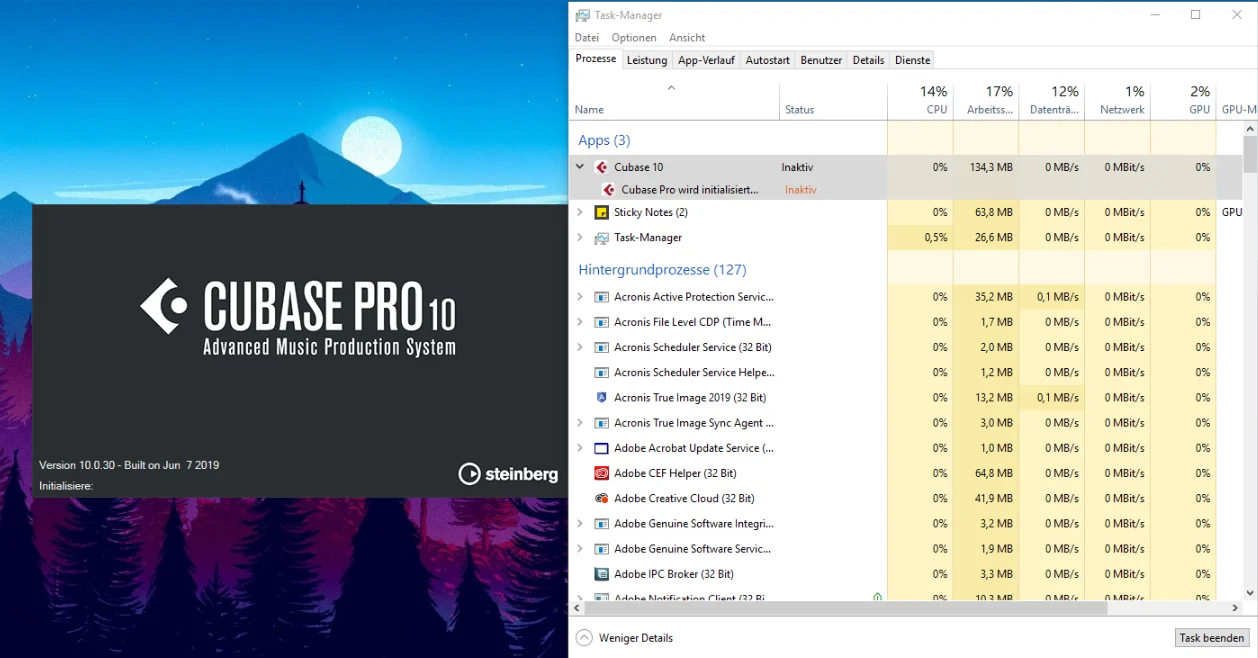1258x658 pixels.
Task: Click the Acronis File Level CDP icon
Action: point(601,322)
